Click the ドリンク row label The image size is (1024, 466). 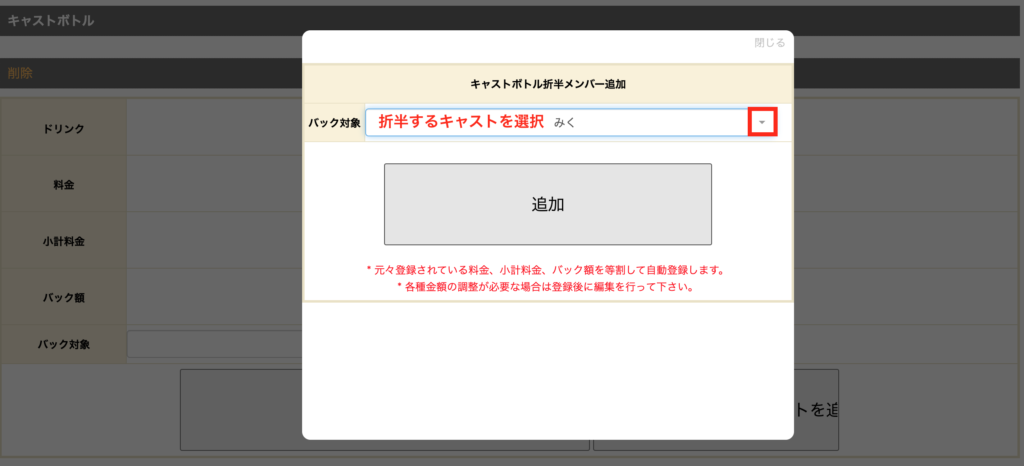tap(63, 129)
